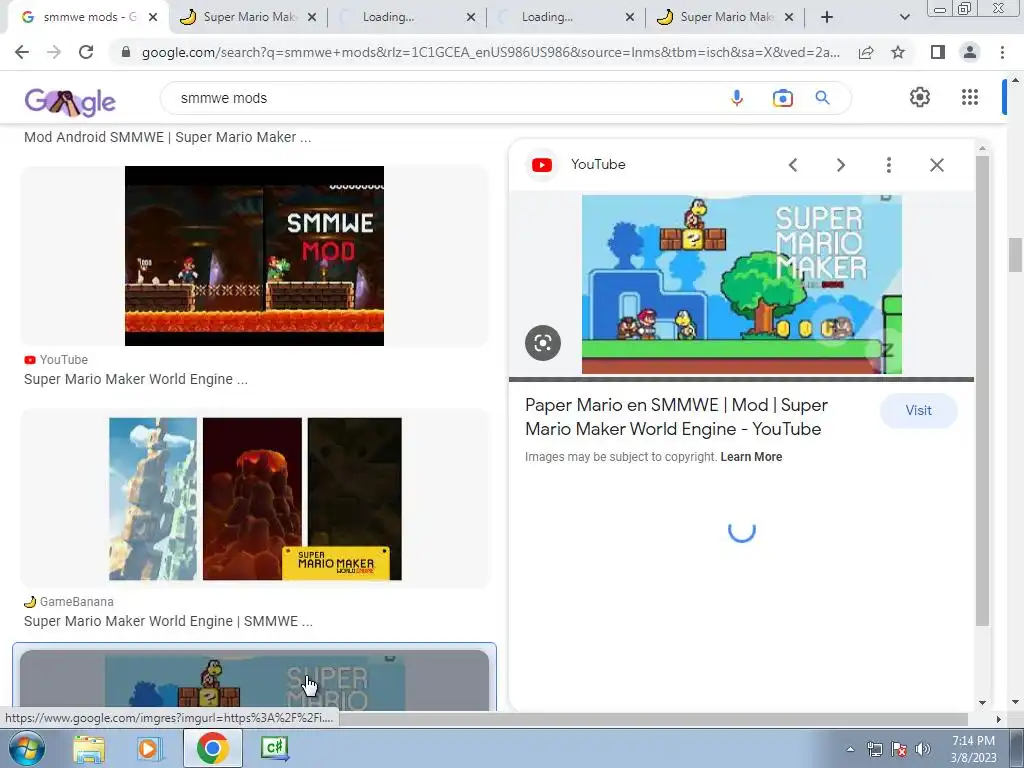Open the YouTube 'Super Mario Maker World Engine' link

[136, 379]
